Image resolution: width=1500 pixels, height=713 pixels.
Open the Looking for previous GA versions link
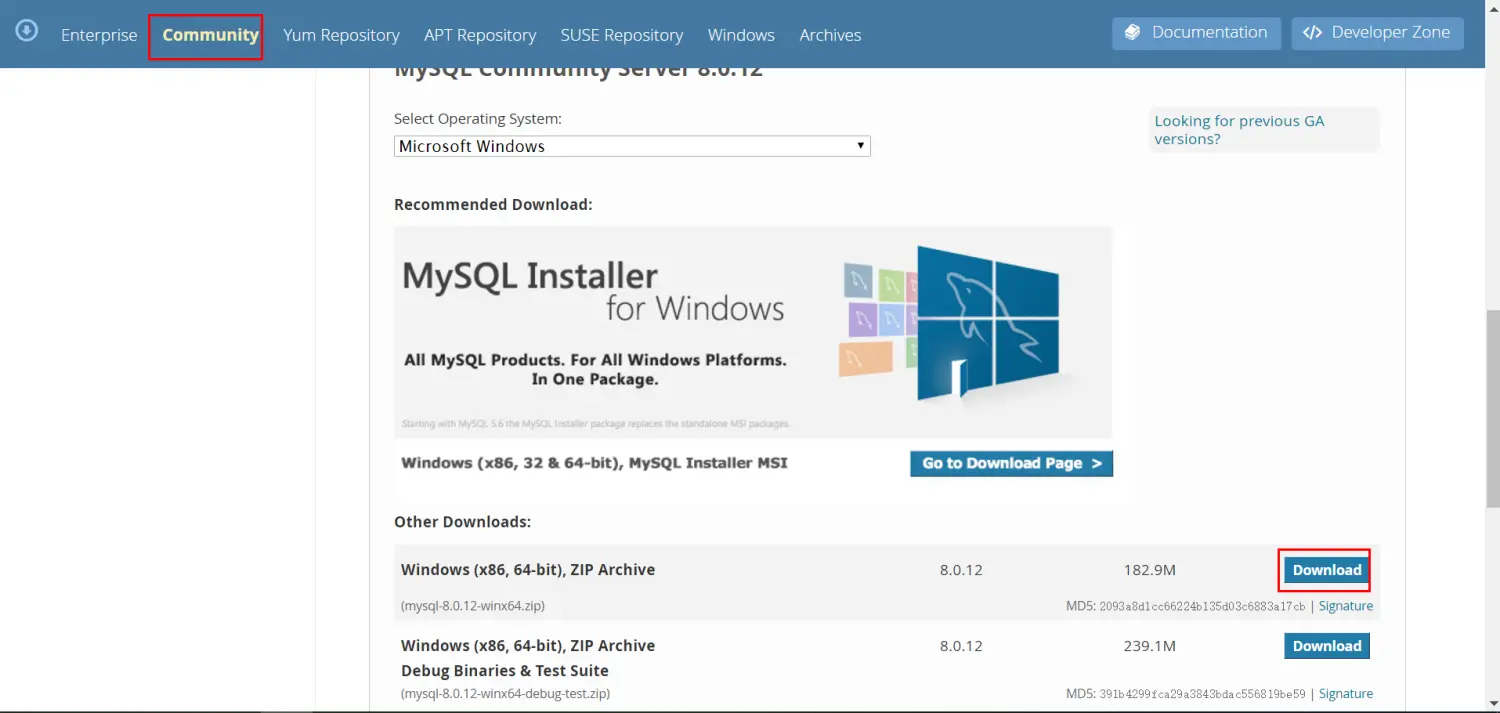[x=1239, y=130]
